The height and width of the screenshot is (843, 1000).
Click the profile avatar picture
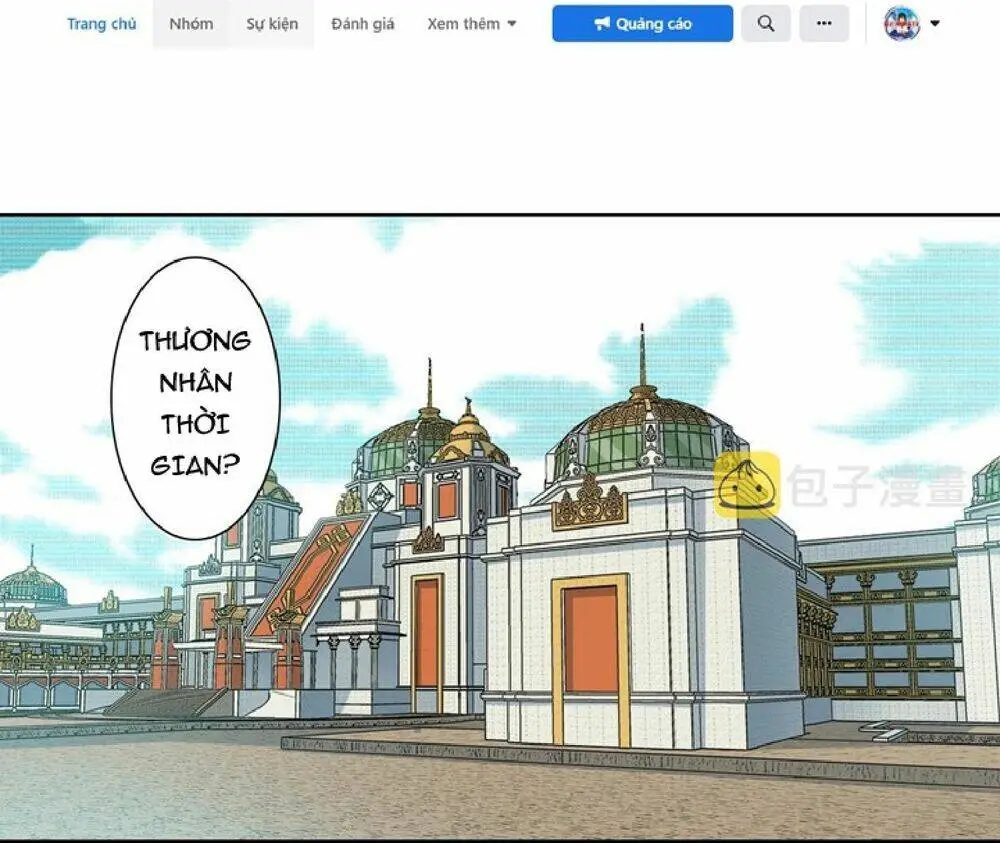click(x=902, y=23)
